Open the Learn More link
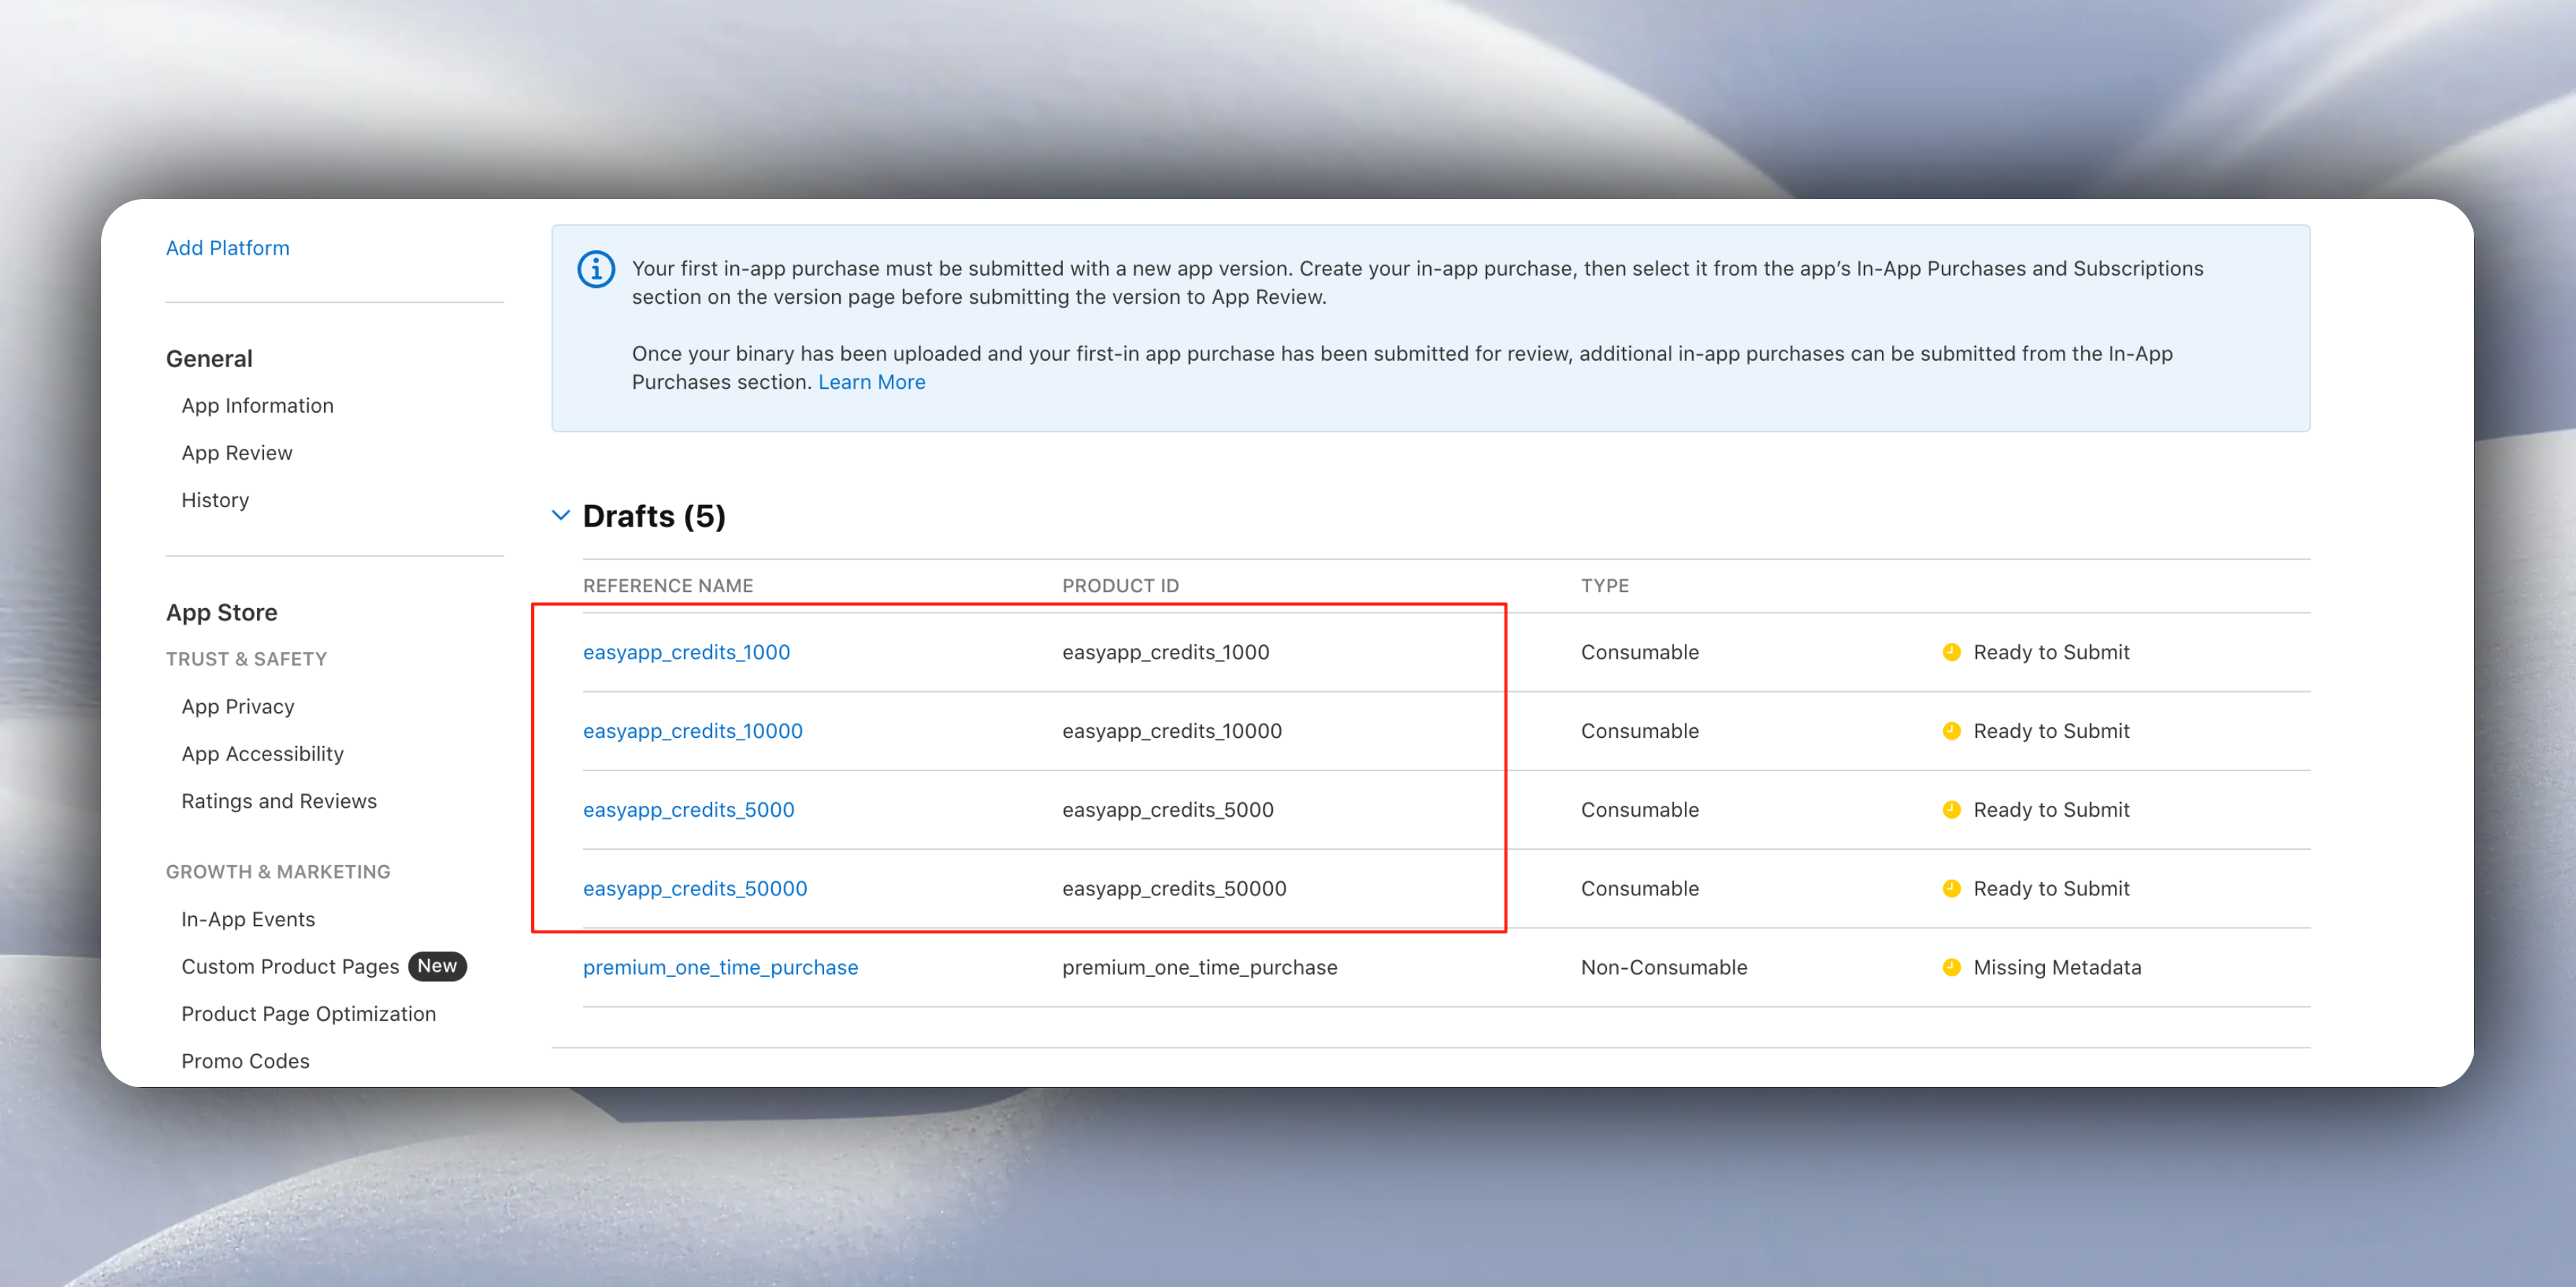 pos(871,382)
